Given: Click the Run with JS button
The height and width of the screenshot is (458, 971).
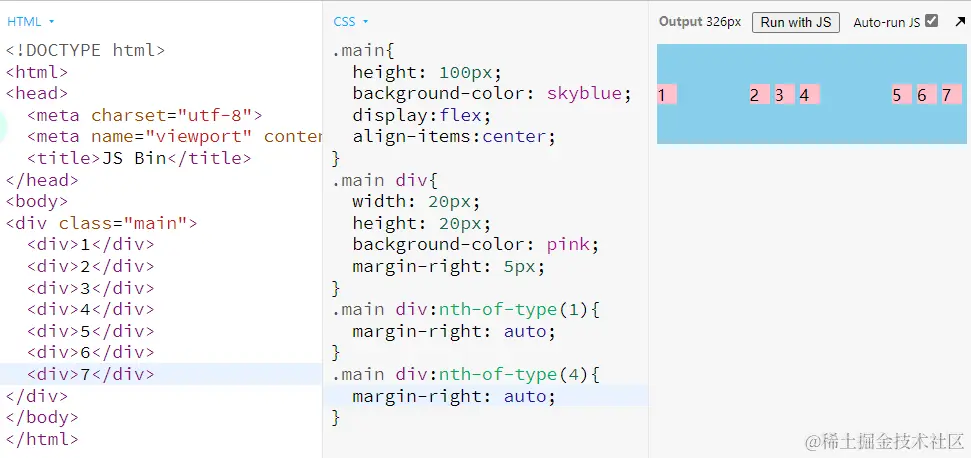Looking at the screenshot, I should [796, 22].
